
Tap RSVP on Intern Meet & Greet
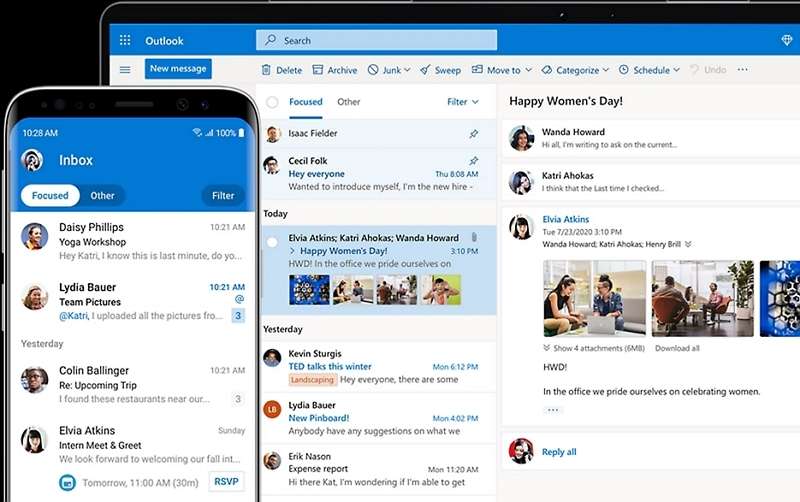(227, 481)
